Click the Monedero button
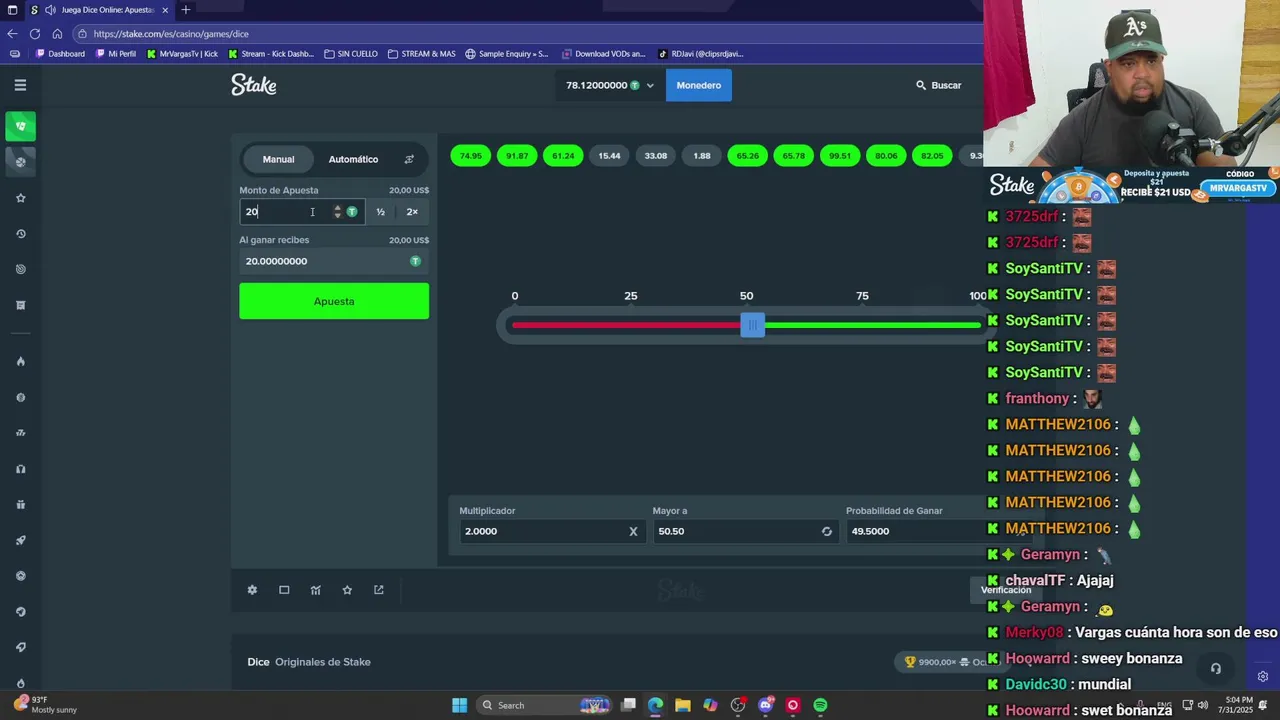Image resolution: width=1280 pixels, height=720 pixels. pos(698,85)
